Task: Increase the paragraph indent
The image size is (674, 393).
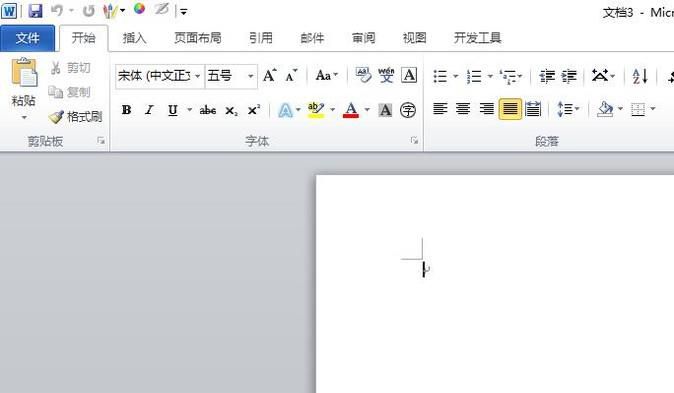Action: (x=569, y=76)
